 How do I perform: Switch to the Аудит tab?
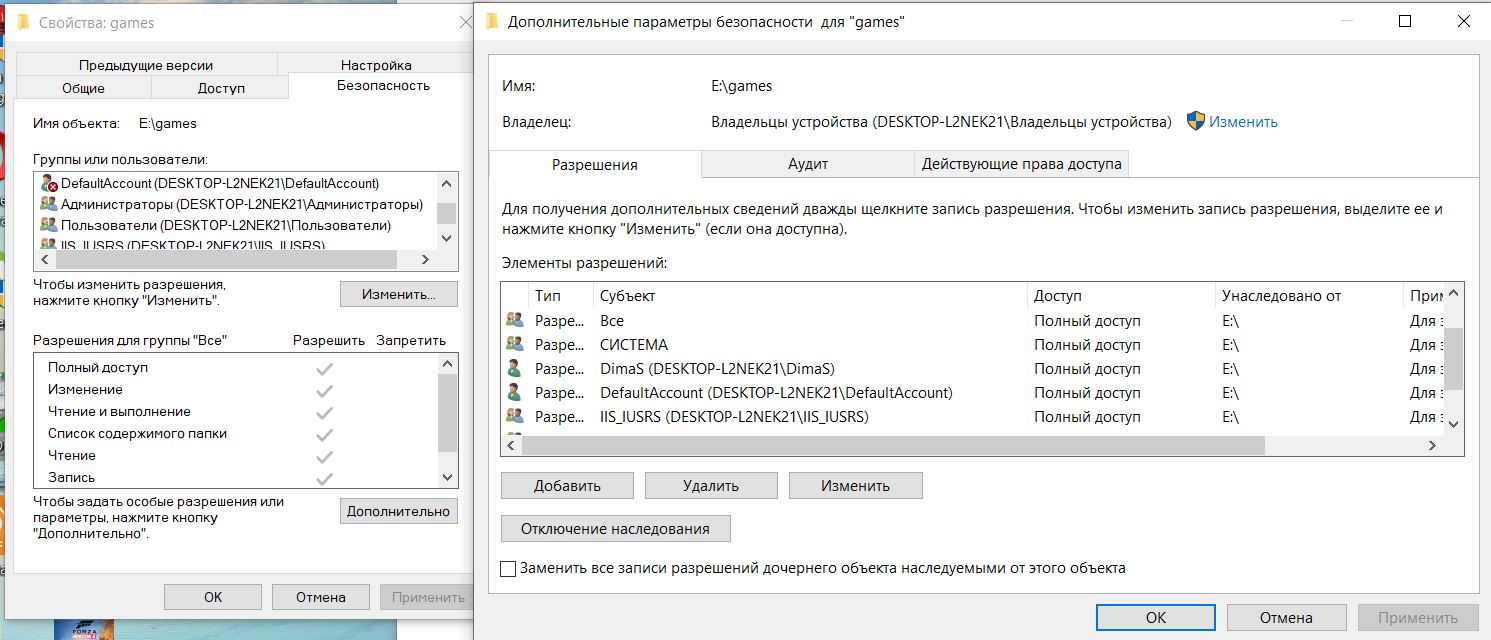(807, 164)
